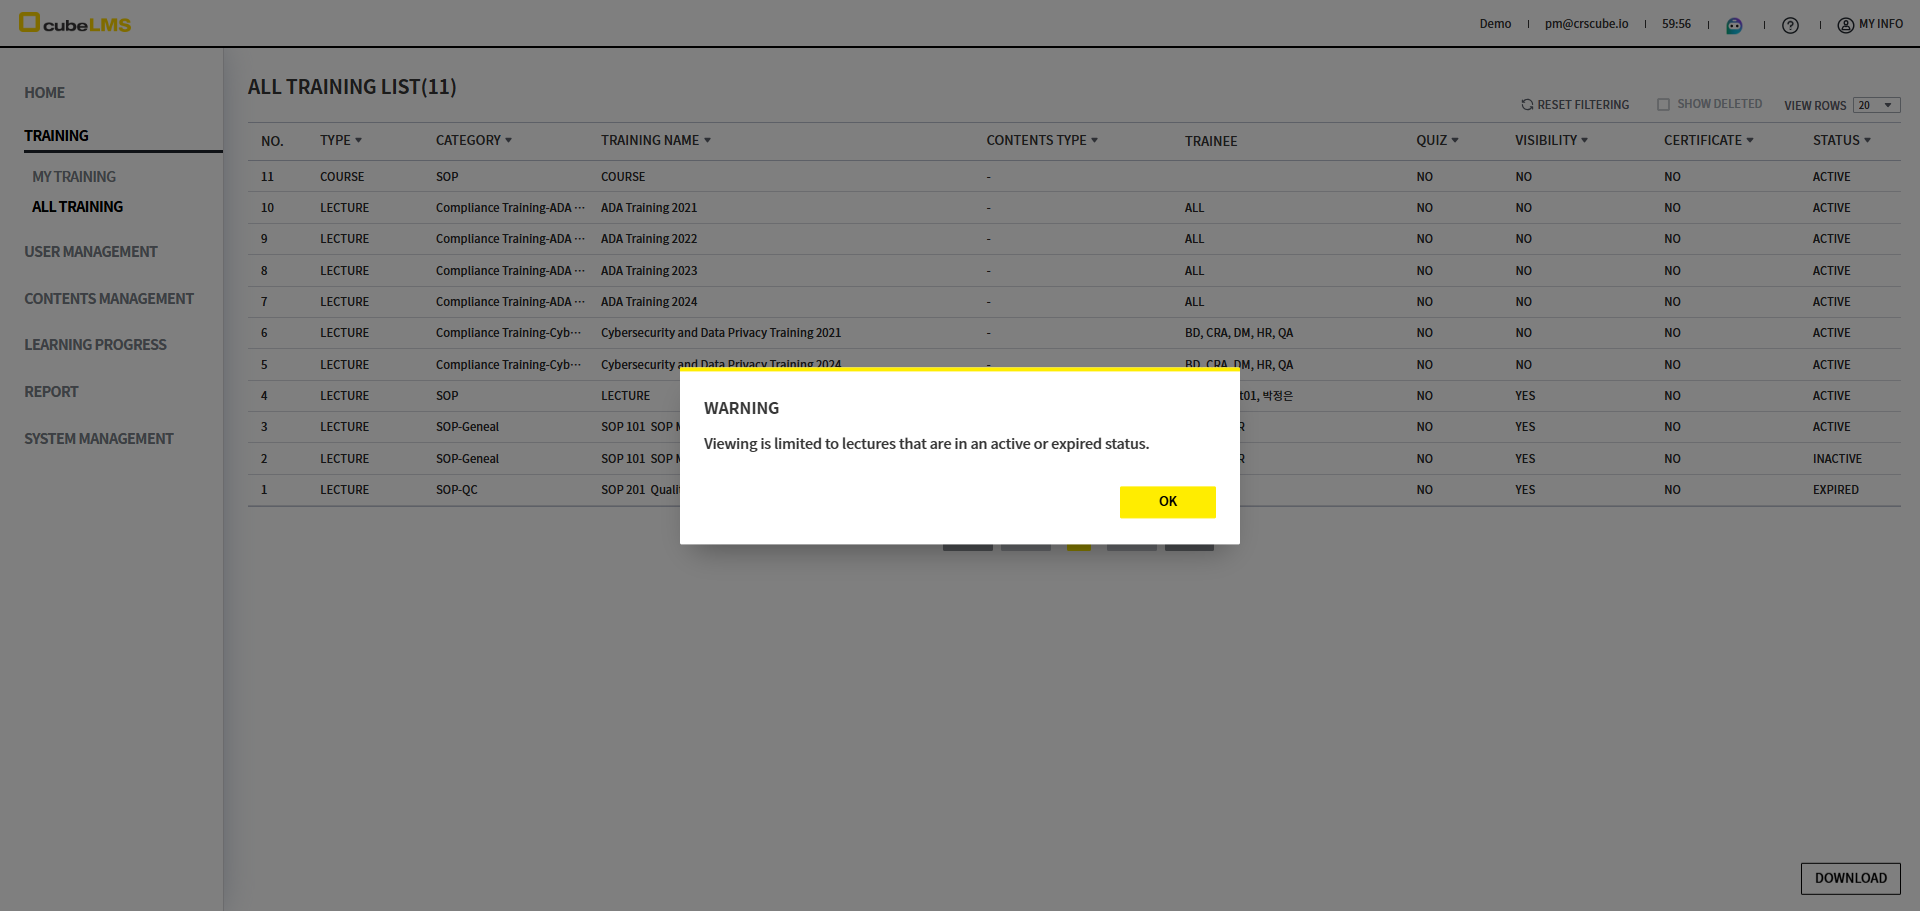Expand the Type column filter
Screen dimensions: 1920x911
tap(358, 141)
